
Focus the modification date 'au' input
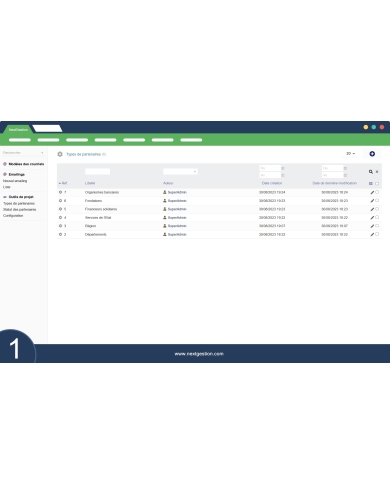point(332,175)
